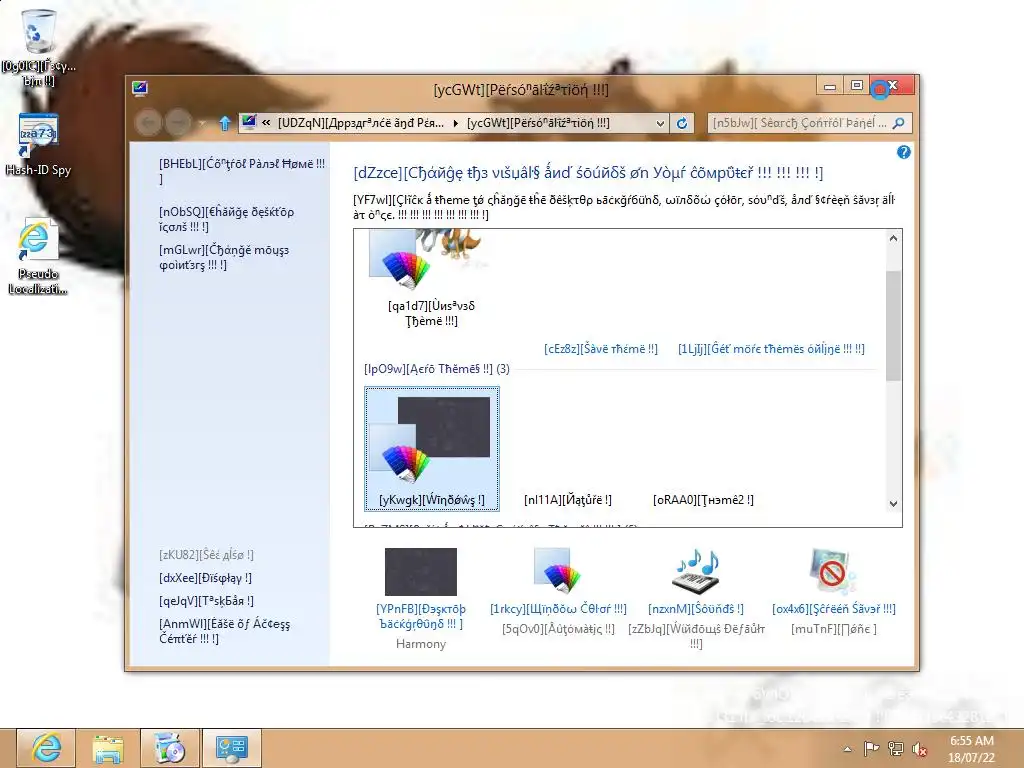
Task: Open Change mouse pointers link
Action: tap(223, 257)
